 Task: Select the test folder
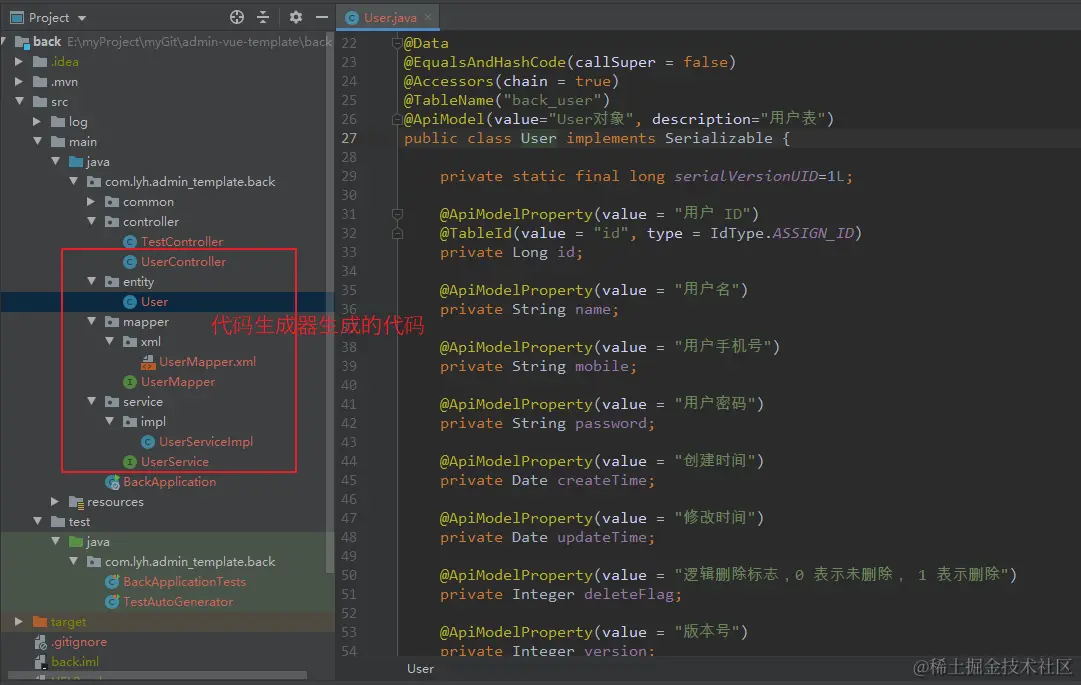[x=79, y=522]
